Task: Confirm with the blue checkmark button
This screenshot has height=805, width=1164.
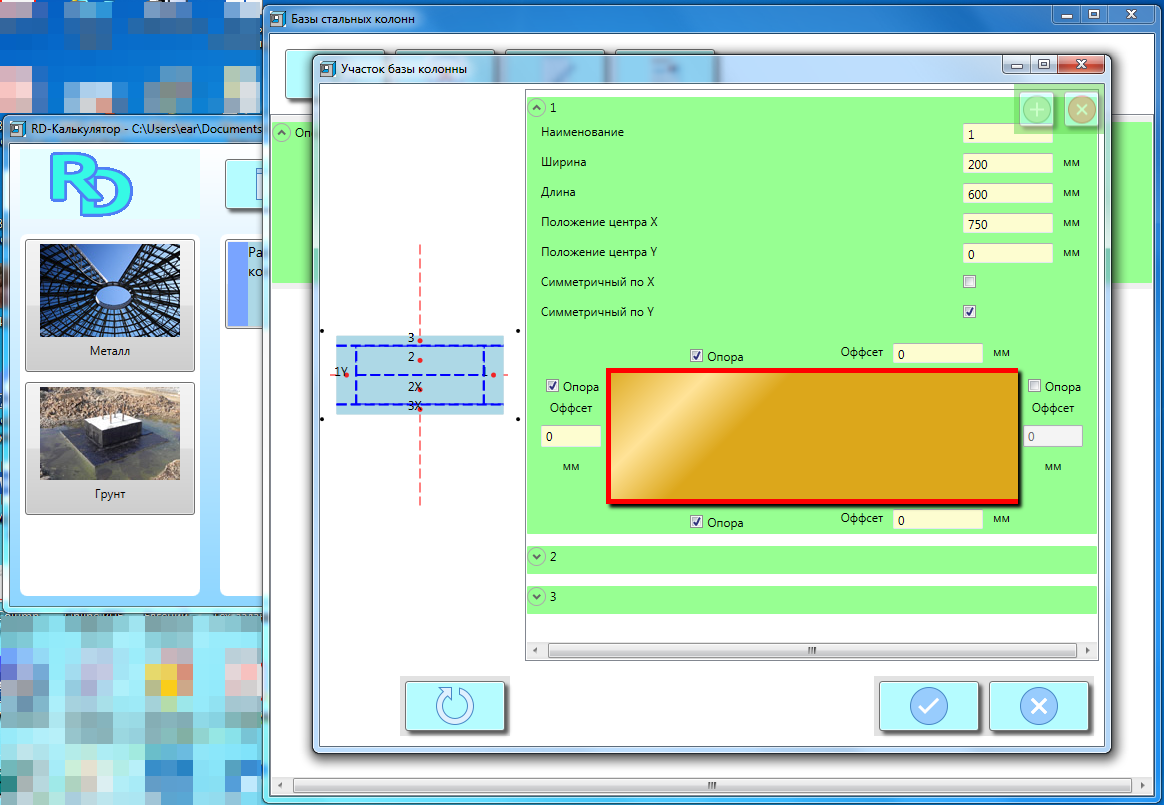Action: pyautogui.click(x=929, y=705)
